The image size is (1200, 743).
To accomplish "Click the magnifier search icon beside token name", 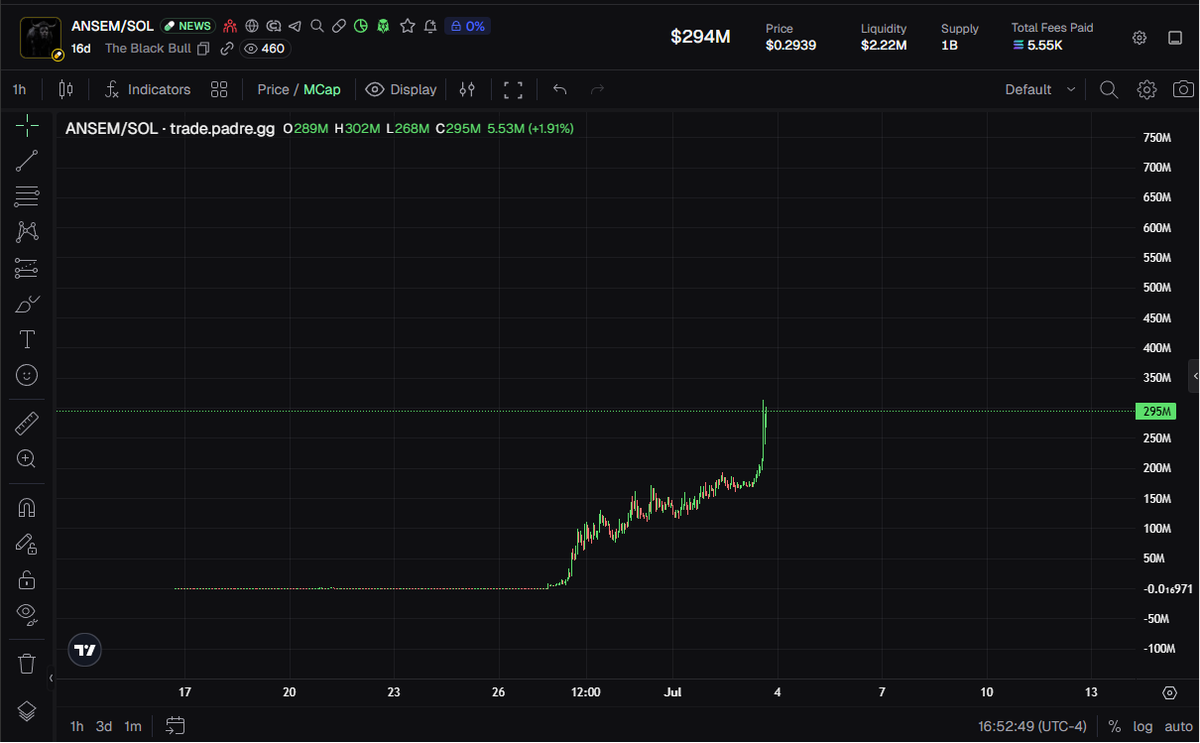I will [x=317, y=26].
